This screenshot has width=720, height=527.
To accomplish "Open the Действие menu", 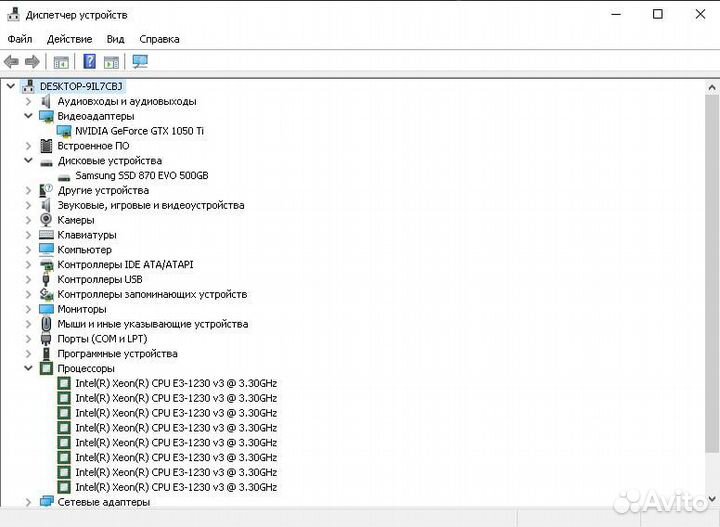I will pyautogui.click(x=69, y=39).
